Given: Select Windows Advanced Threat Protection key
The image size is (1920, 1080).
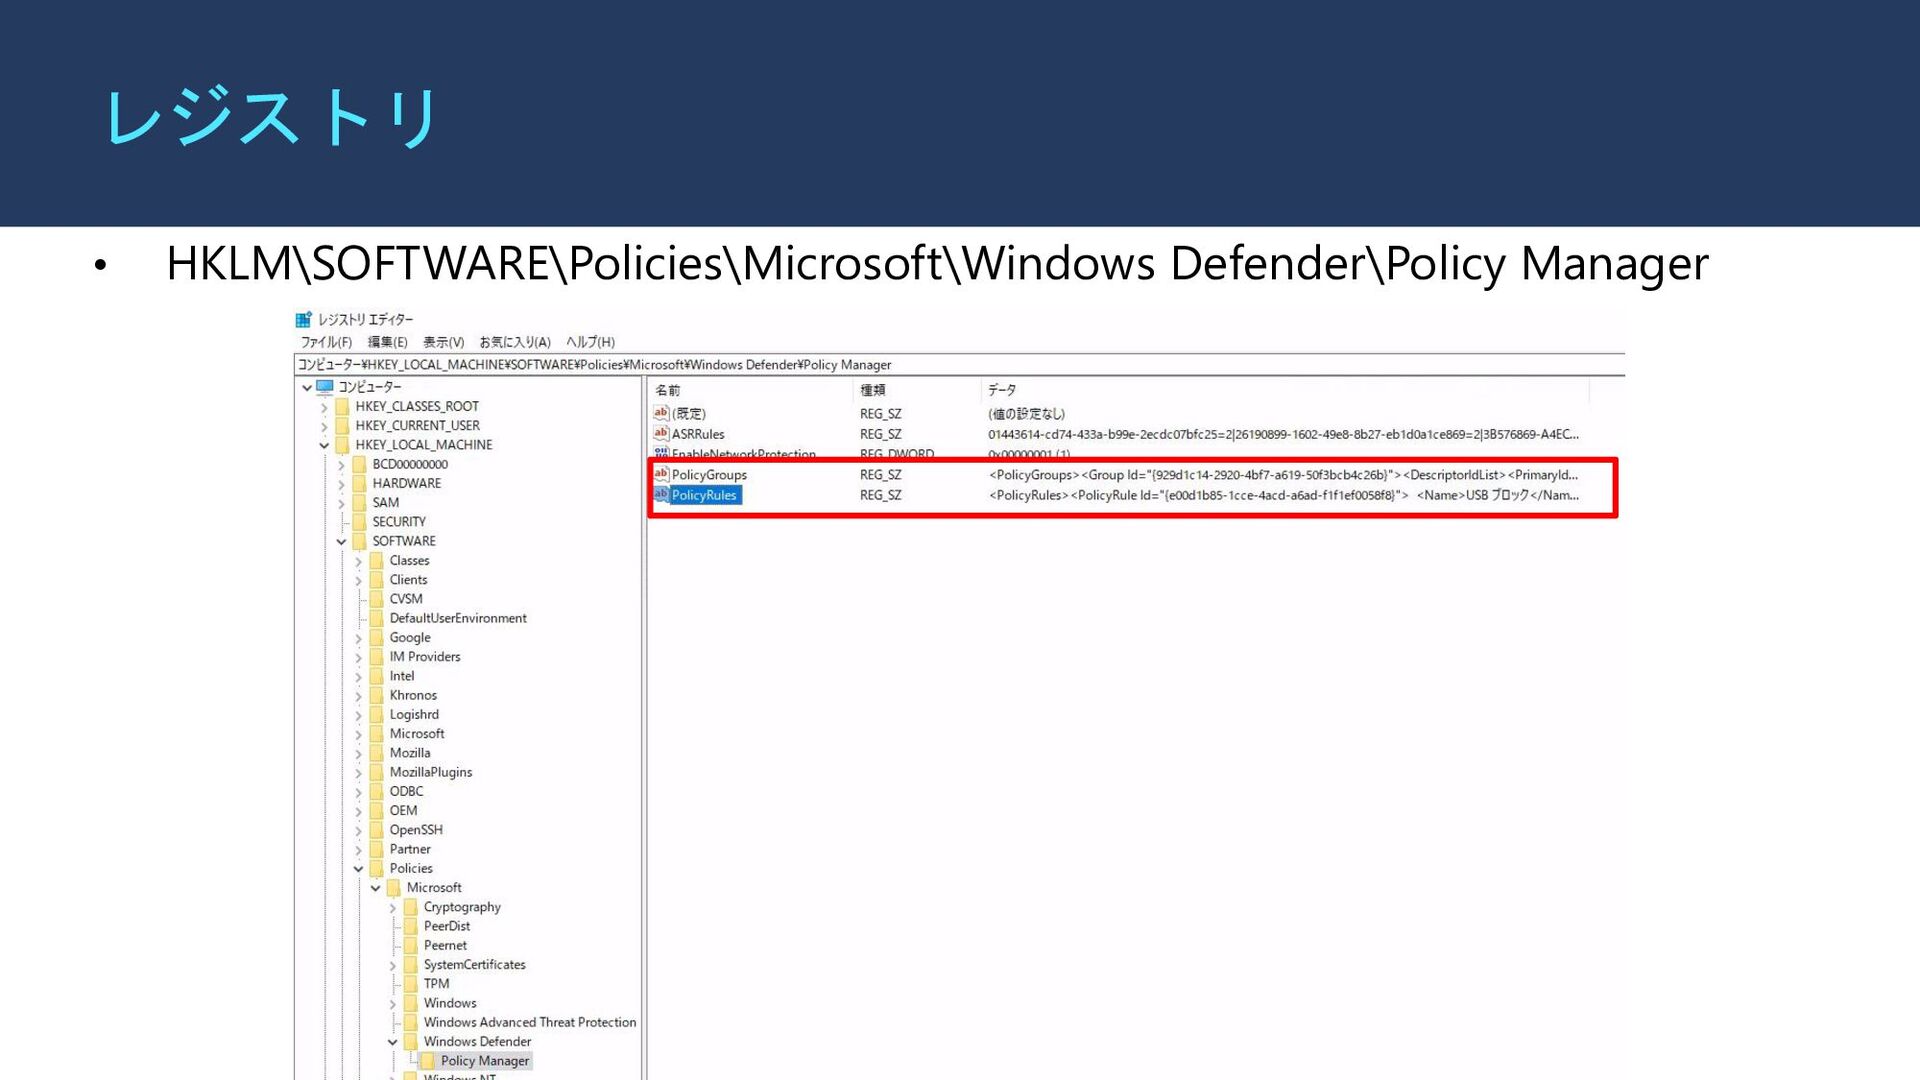Looking at the screenshot, I should pyautogui.click(x=530, y=1023).
